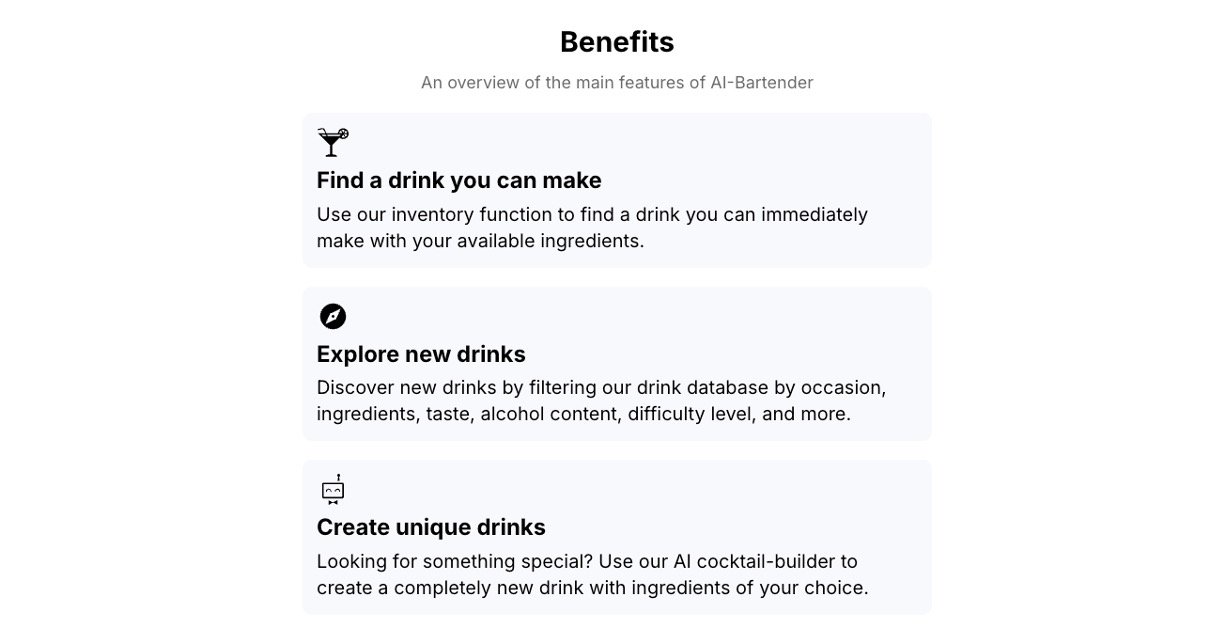
Task: Click the compass icon above Explore new drinks
Action: pos(332,316)
